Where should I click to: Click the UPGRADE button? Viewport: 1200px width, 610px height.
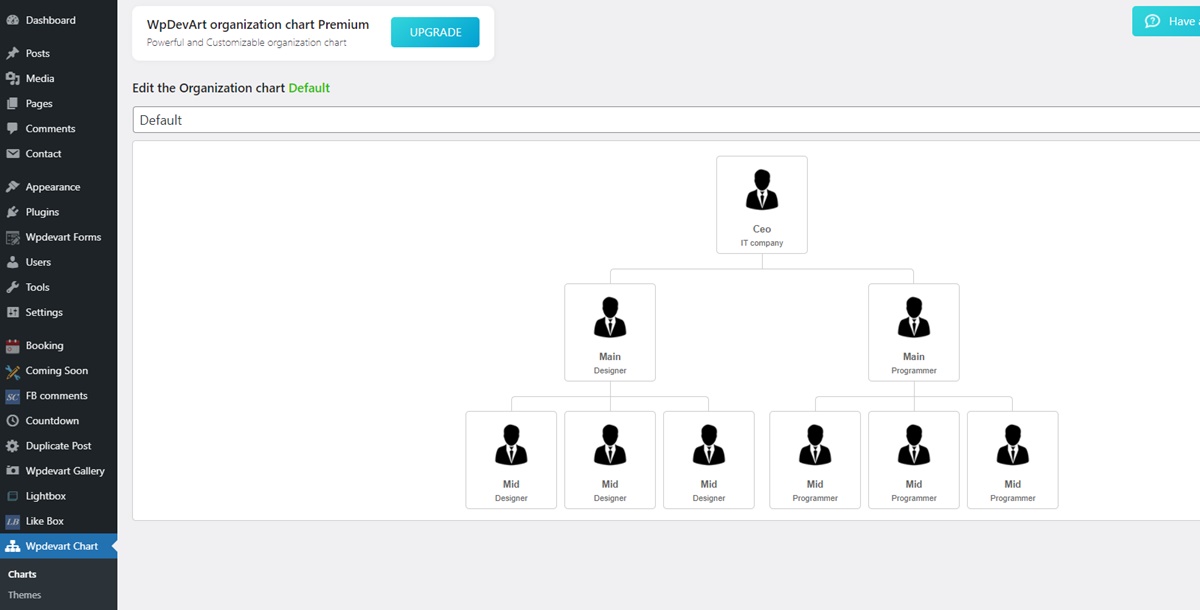coord(435,32)
